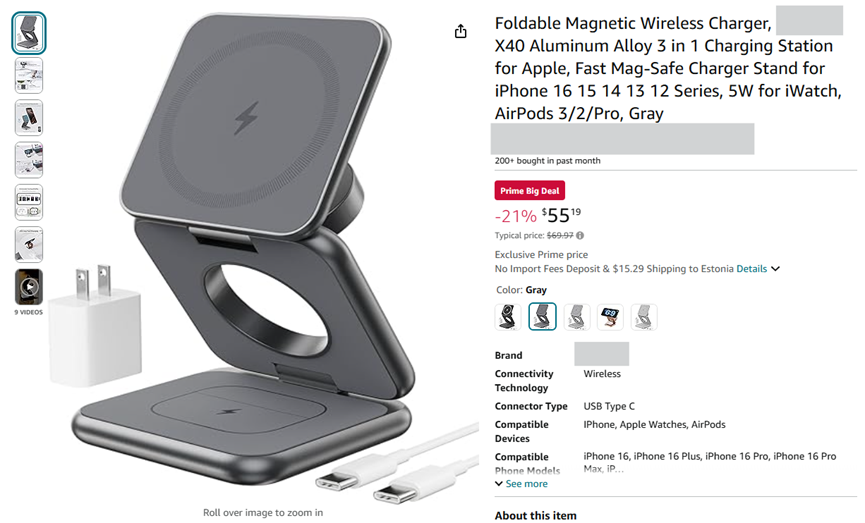
Task: Click the Prime Big Deal badge
Action: [x=530, y=190]
